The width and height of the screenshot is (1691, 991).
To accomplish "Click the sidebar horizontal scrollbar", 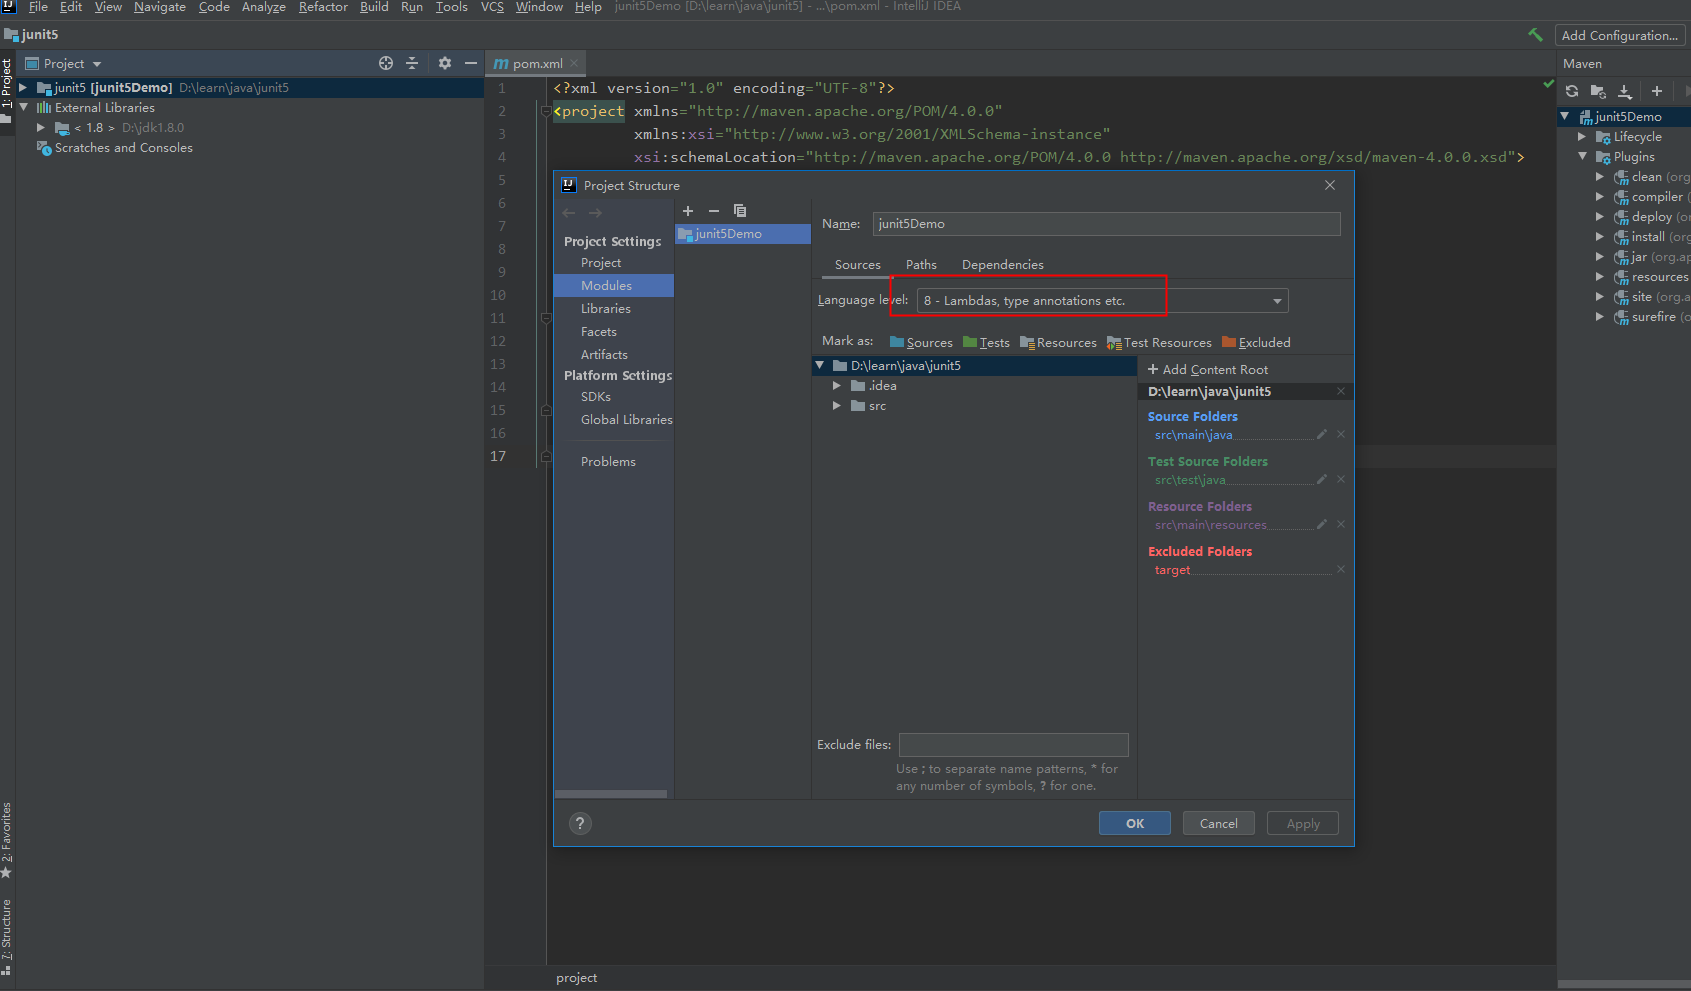I will [611, 794].
